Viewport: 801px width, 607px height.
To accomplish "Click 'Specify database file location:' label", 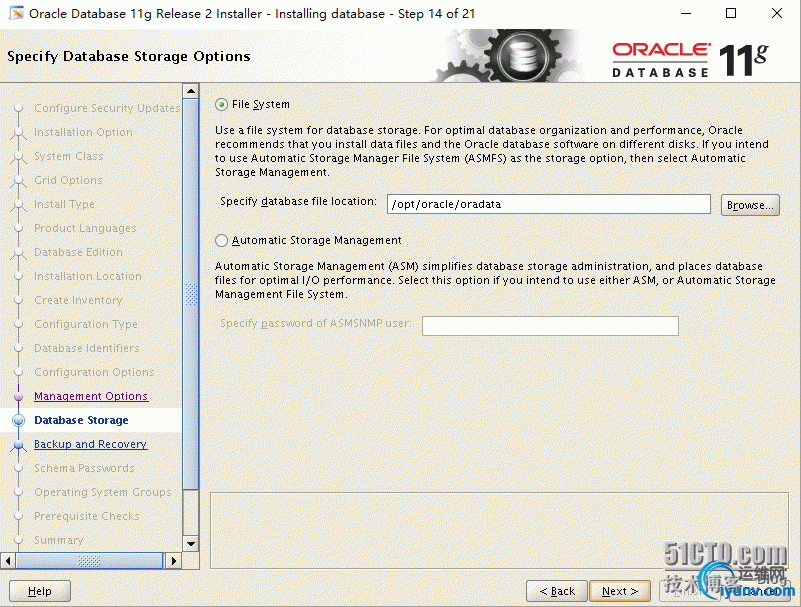I will tap(298, 201).
